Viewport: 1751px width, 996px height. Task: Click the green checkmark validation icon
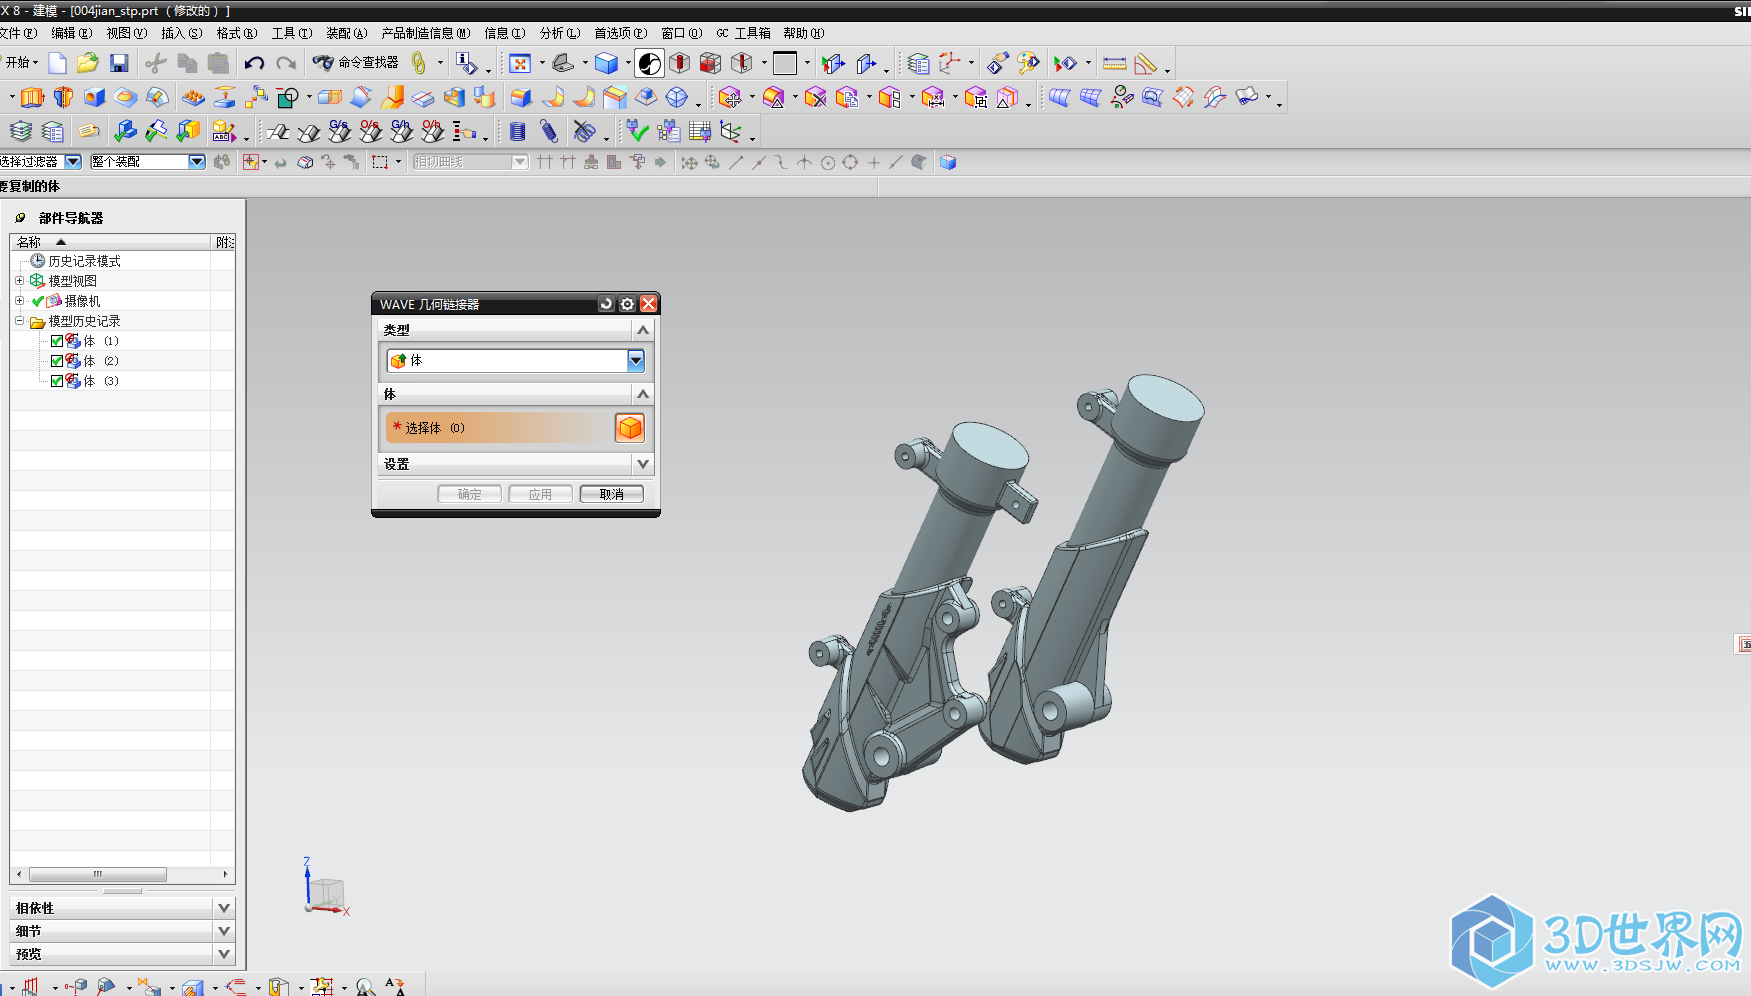point(638,131)
